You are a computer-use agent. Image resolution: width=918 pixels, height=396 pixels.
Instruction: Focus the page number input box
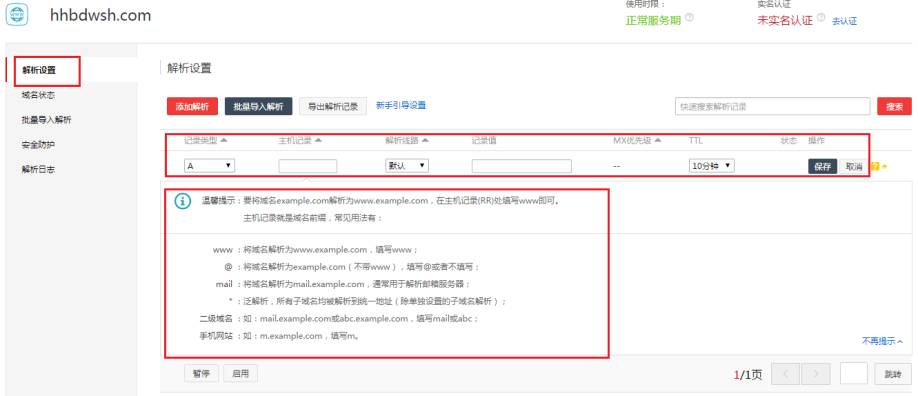[x=854, y=374]
